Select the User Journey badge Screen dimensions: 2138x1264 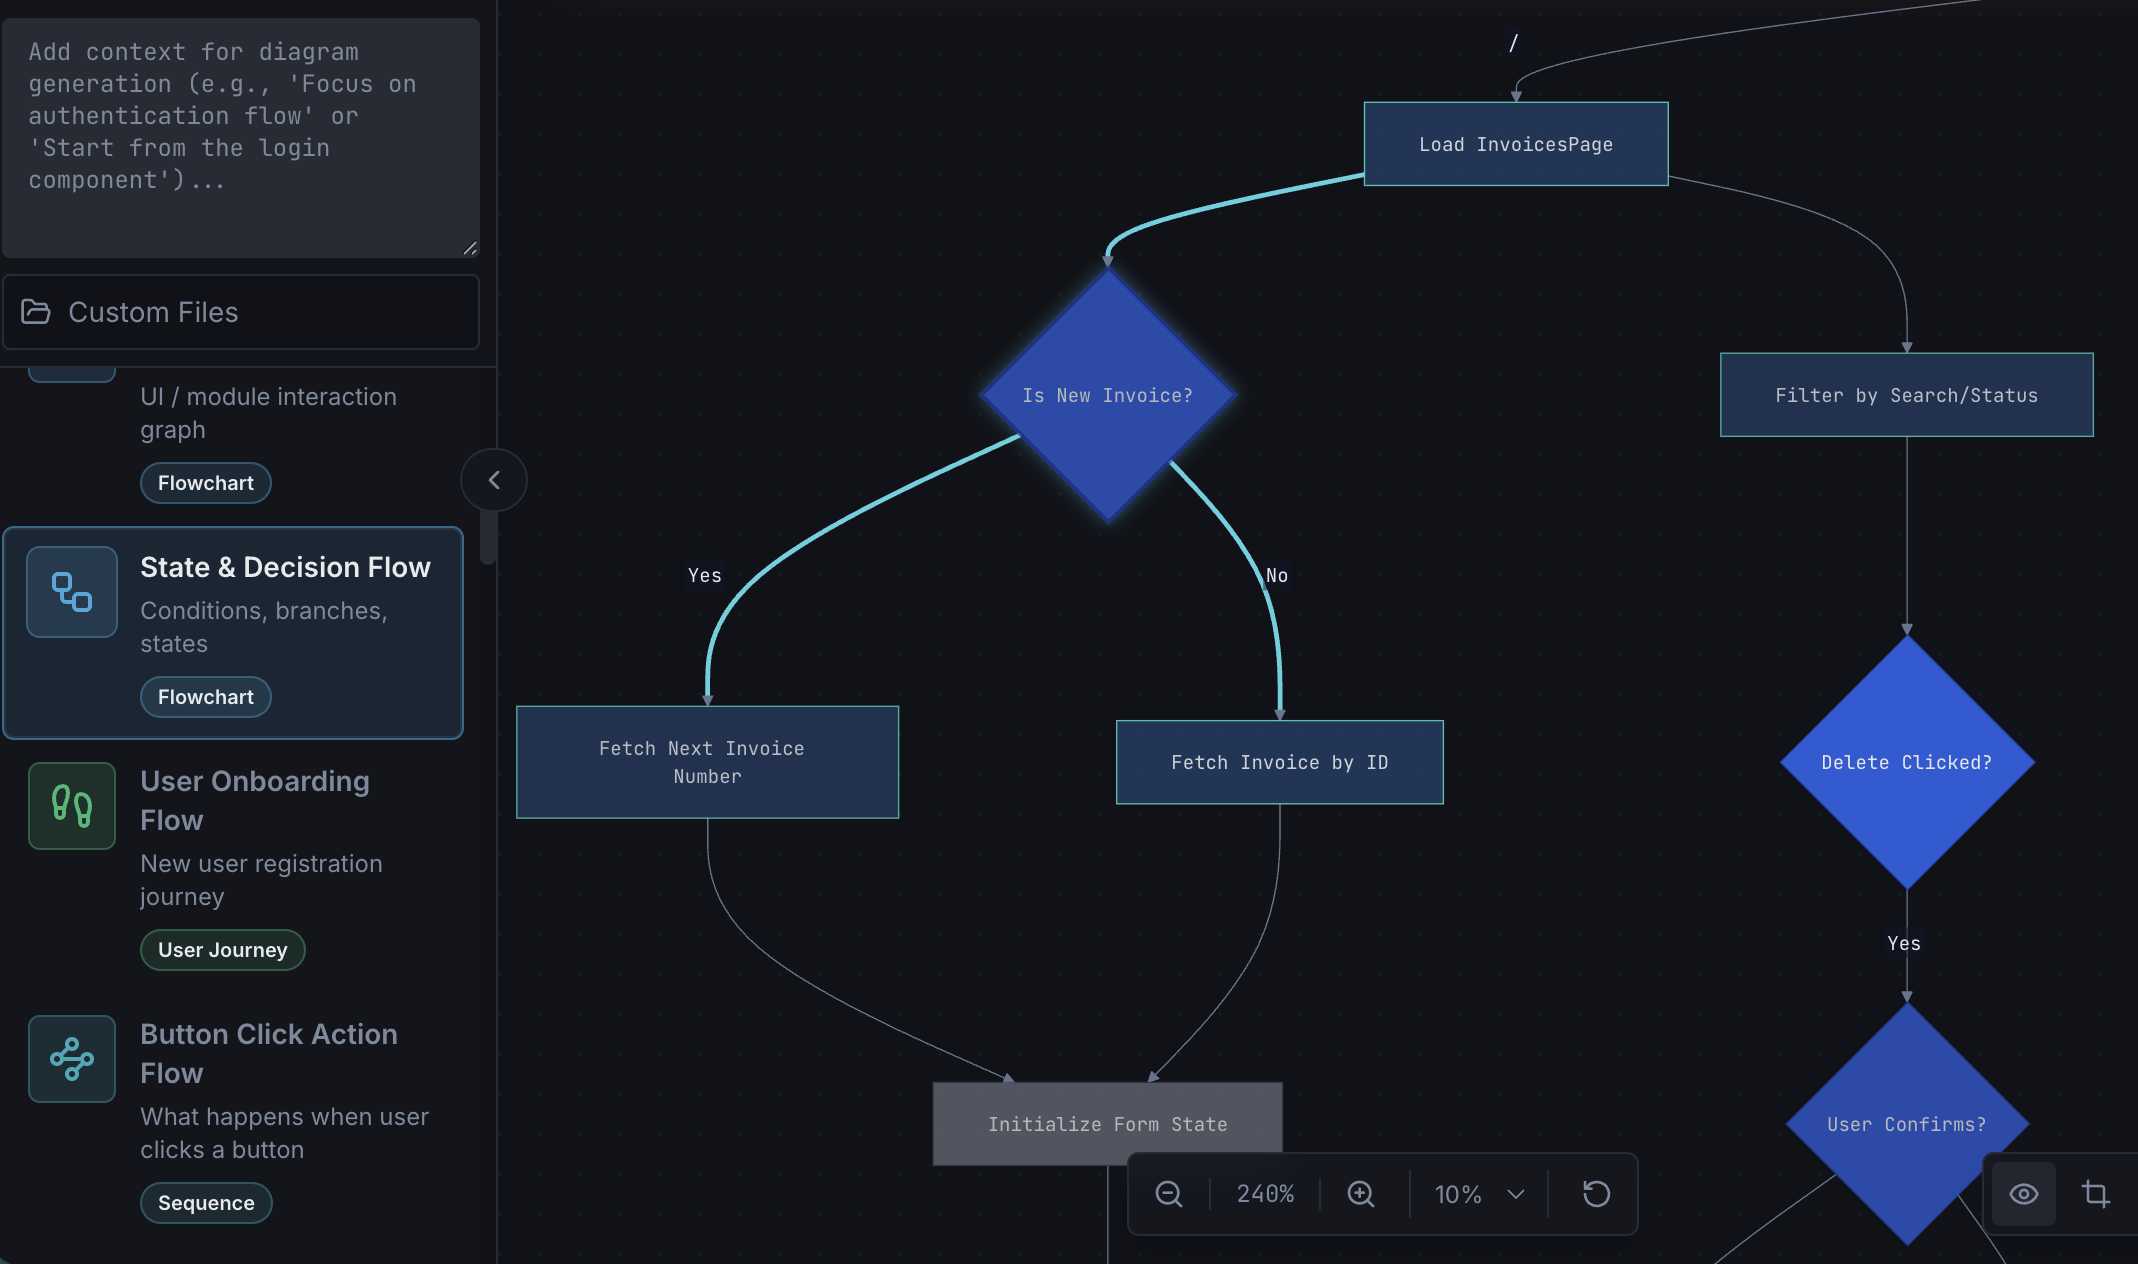(x=222, y=949)
